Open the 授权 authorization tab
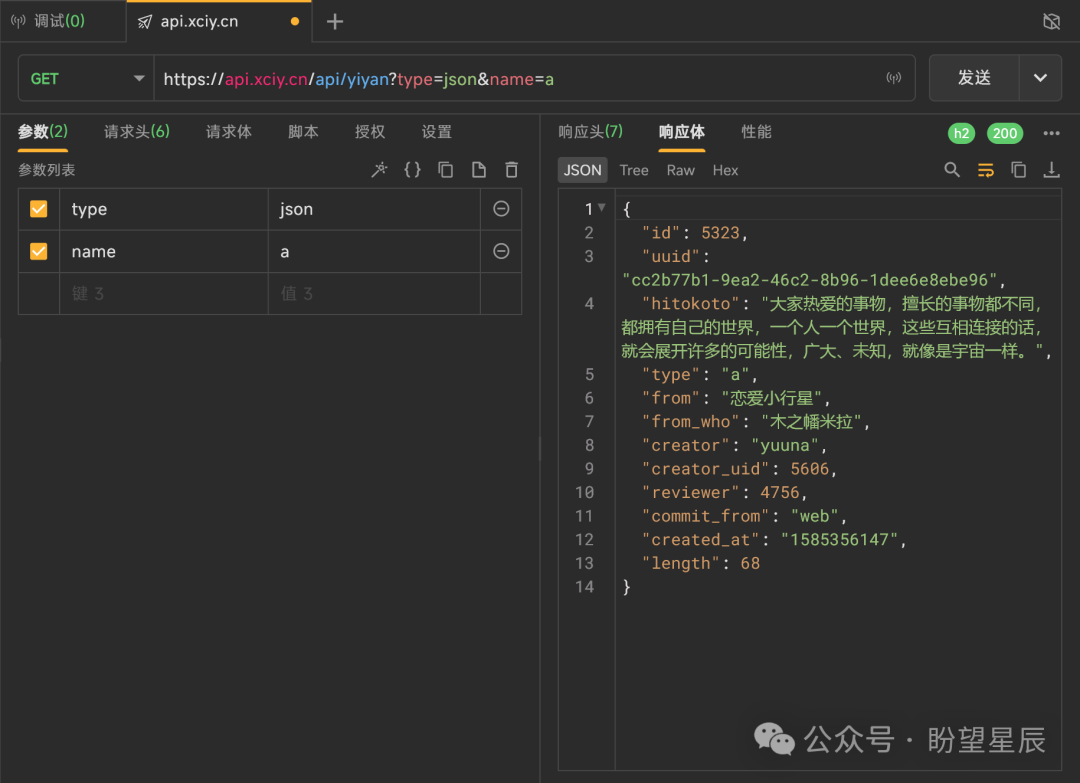The image size is (1080, 783). click(370, 132)
